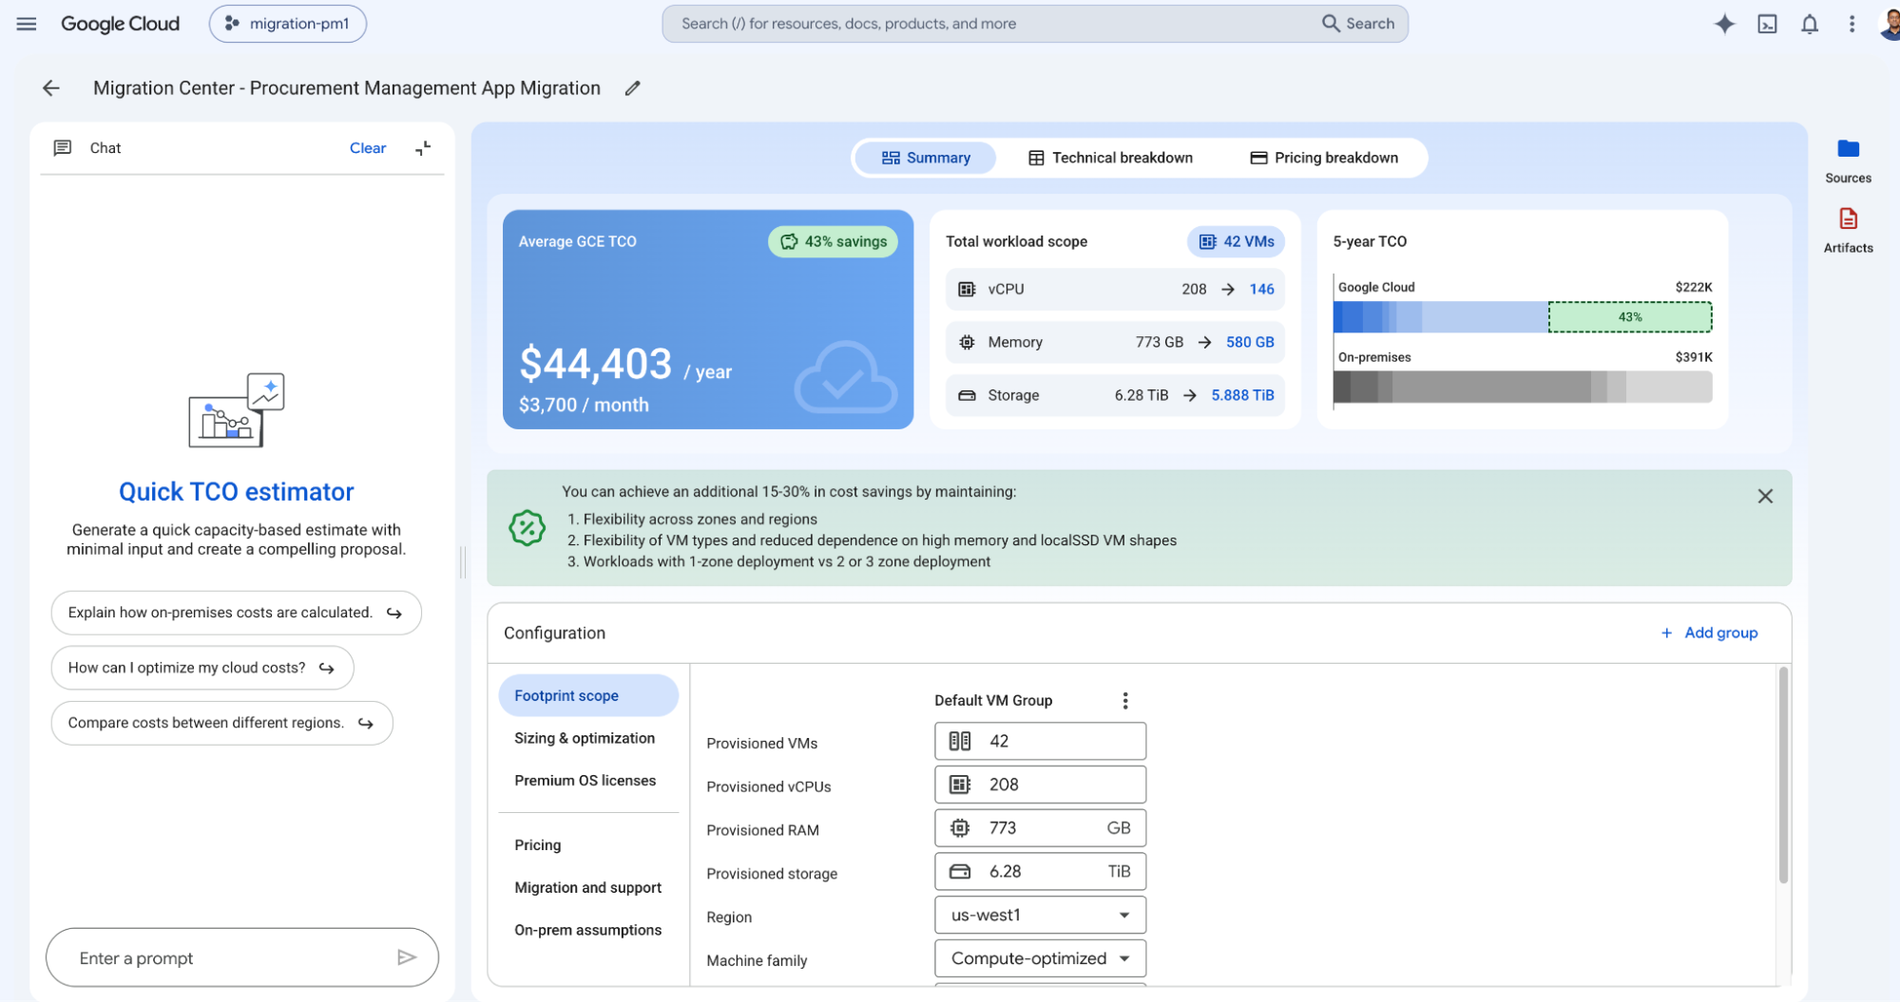
Task: Go back with the left arrow
Action: pyautogui.click(x=51, y=88)
